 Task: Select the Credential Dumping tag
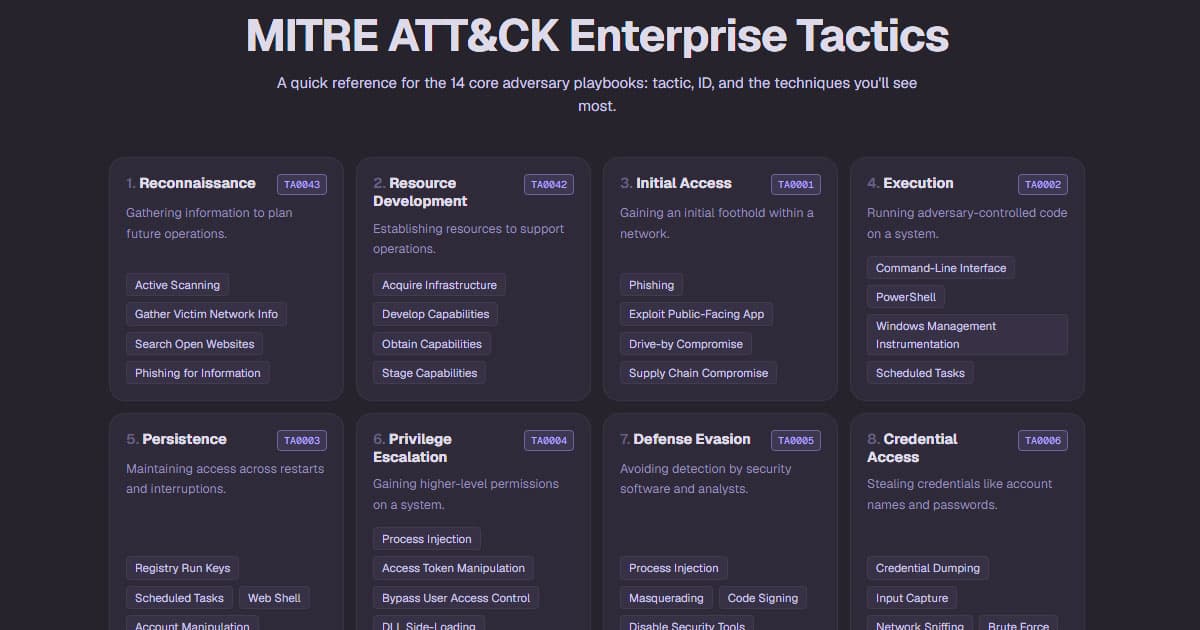[928, 568]
